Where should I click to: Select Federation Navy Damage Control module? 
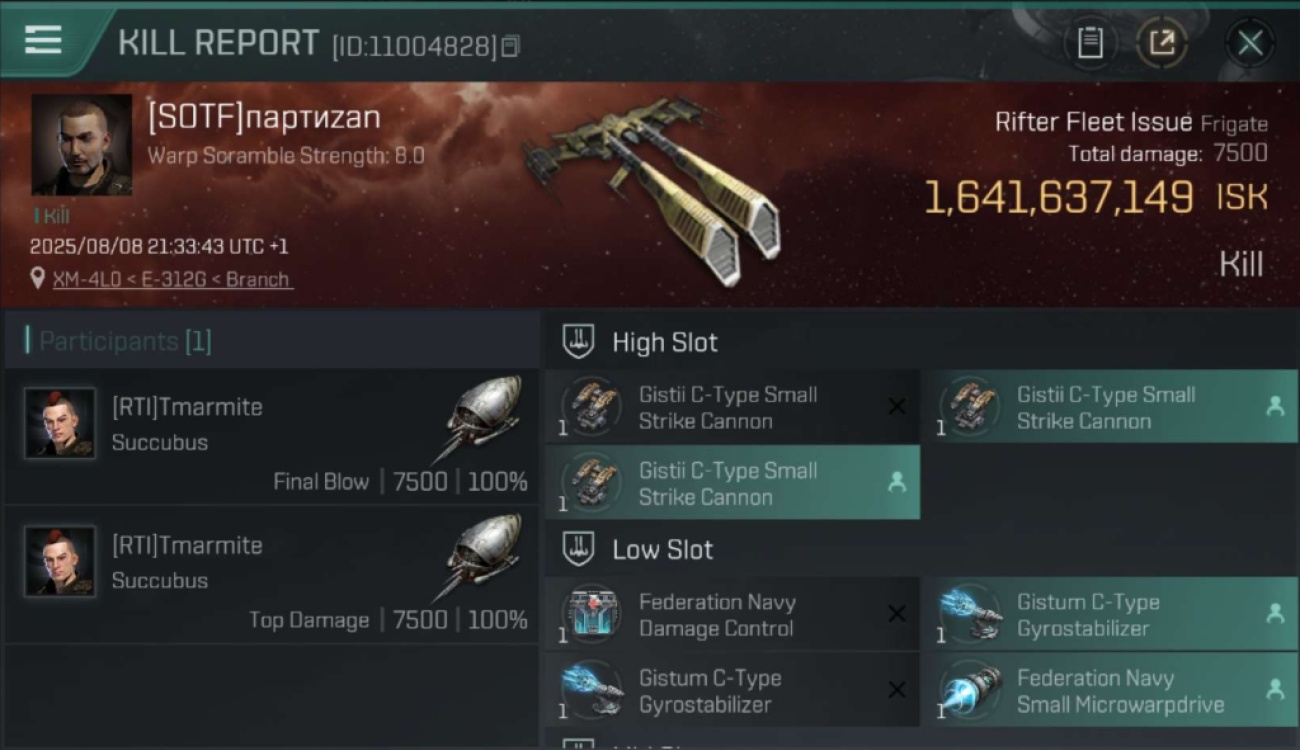coord(732,614)
